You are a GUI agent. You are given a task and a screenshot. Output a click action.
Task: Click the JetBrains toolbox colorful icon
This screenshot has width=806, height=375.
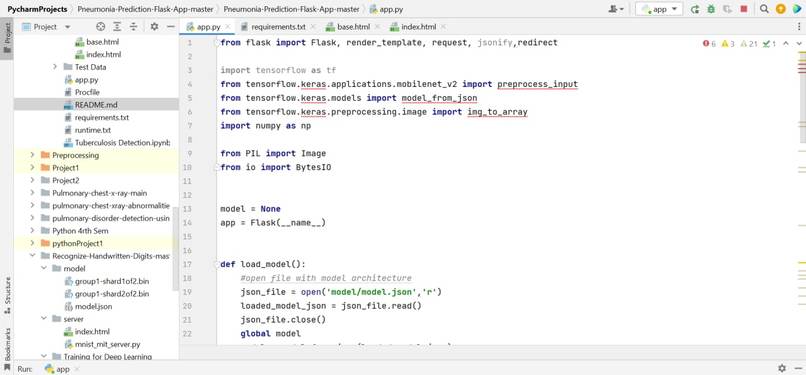797,9
